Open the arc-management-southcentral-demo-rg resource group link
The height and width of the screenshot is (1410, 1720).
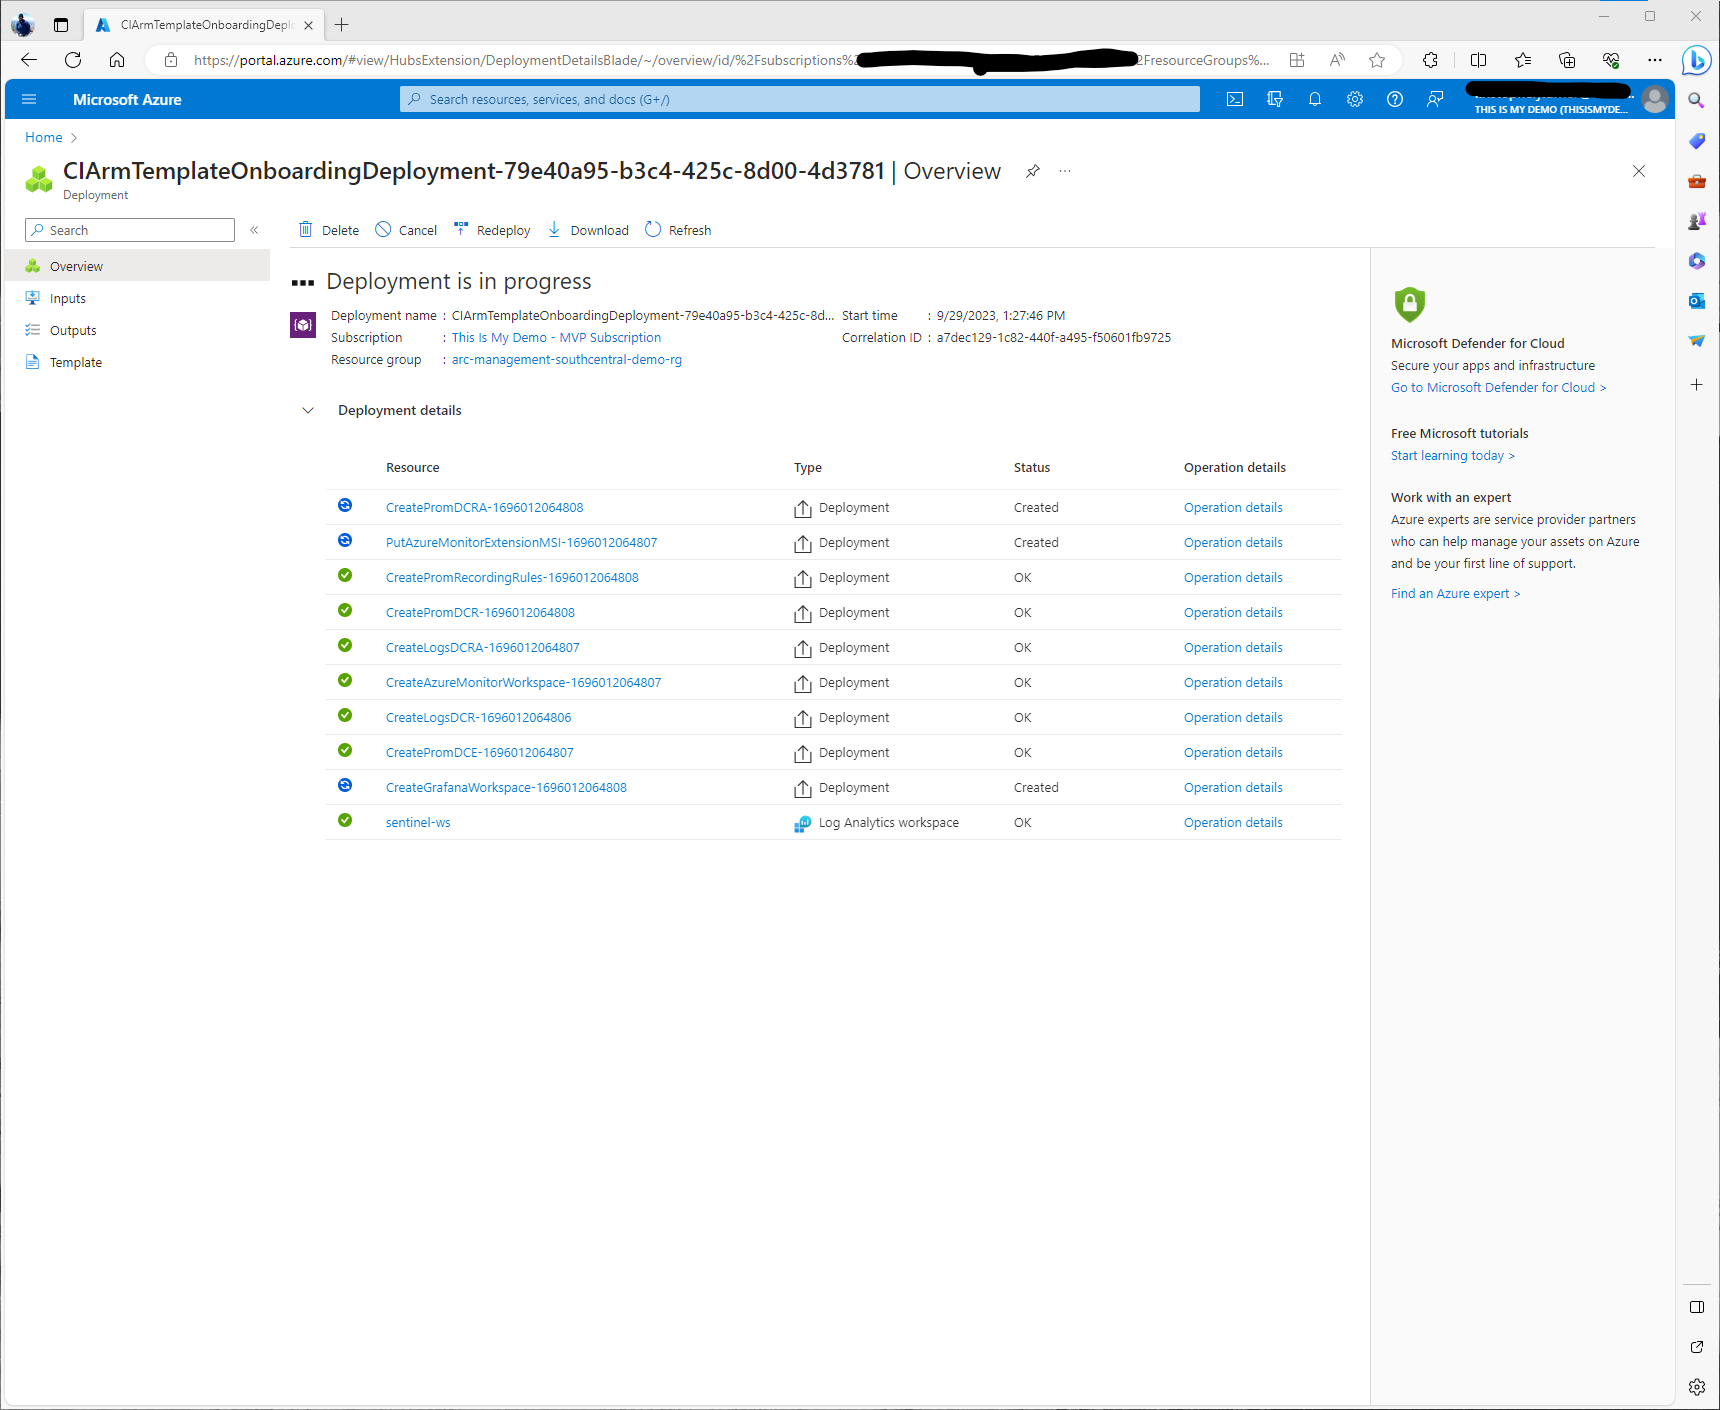[566, 359]
